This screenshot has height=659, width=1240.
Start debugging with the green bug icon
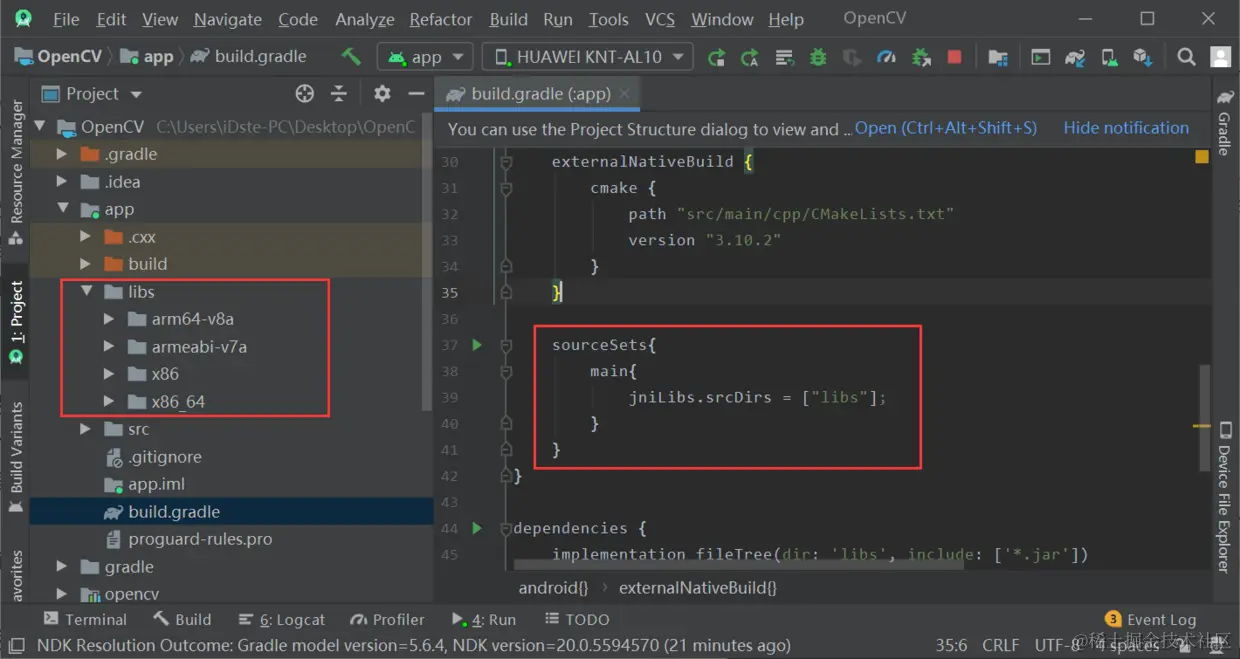[818, 57]
